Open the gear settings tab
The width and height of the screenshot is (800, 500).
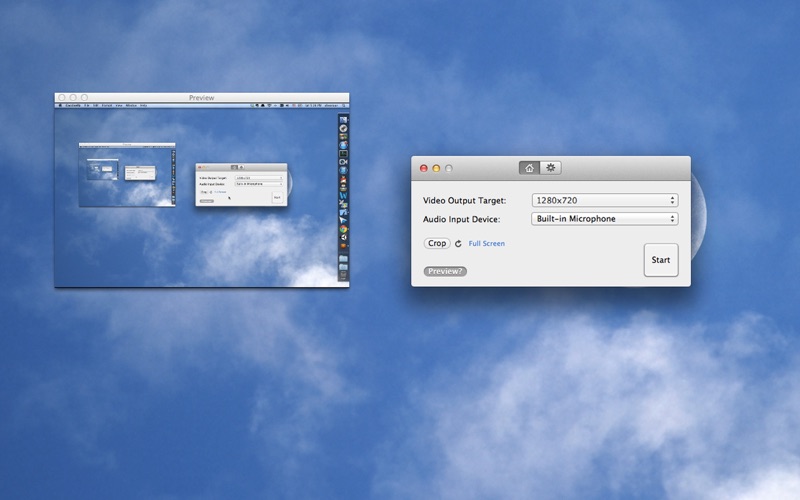tap(551, 168)
